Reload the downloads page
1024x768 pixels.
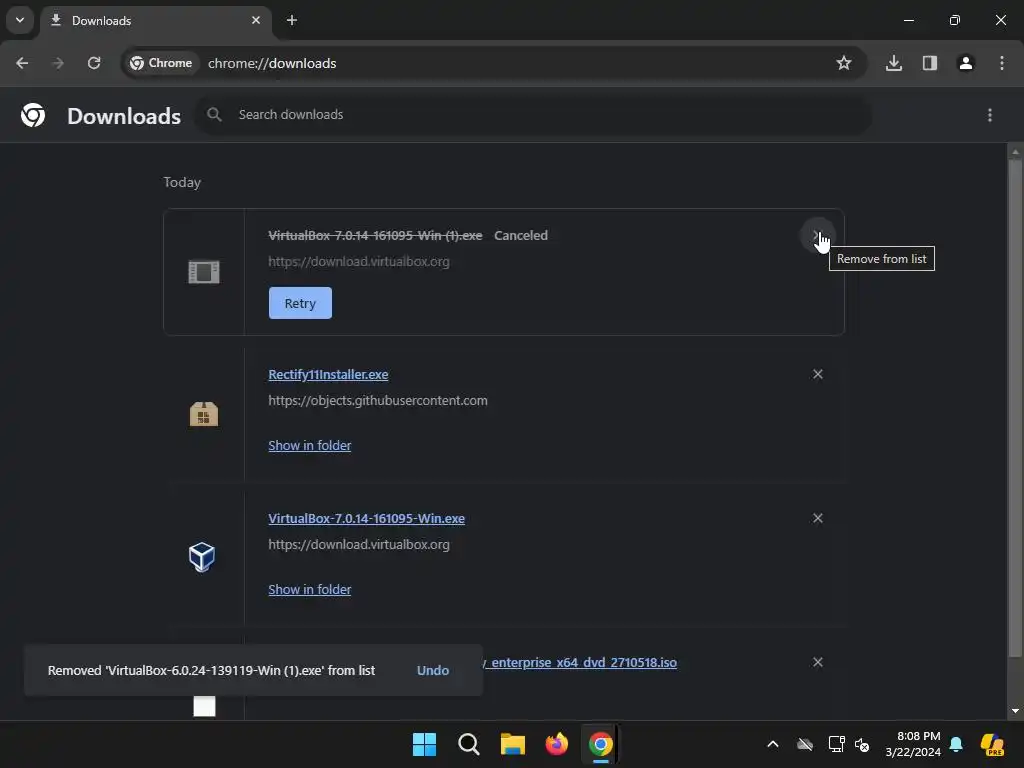pyautogui.click(x=94, y=63)
